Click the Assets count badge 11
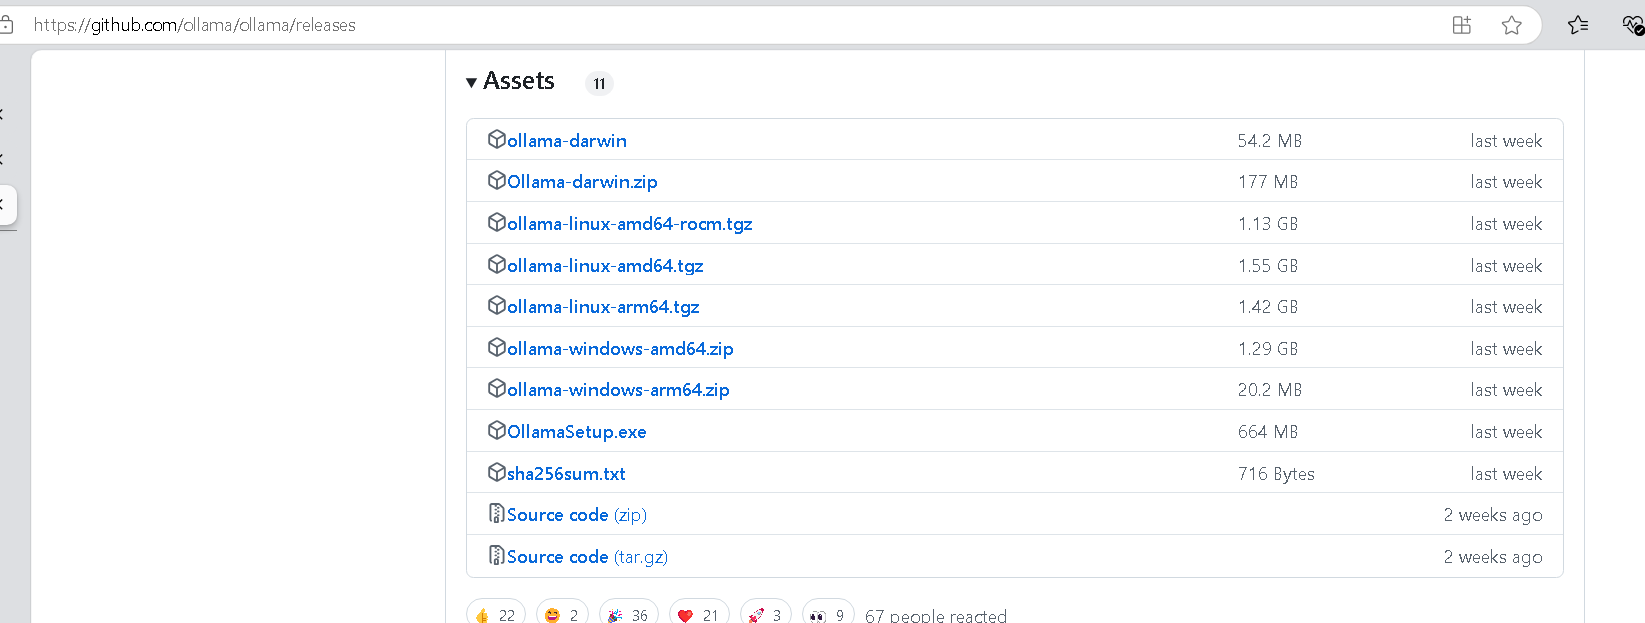1645x623 pixels. pos(599,84)
